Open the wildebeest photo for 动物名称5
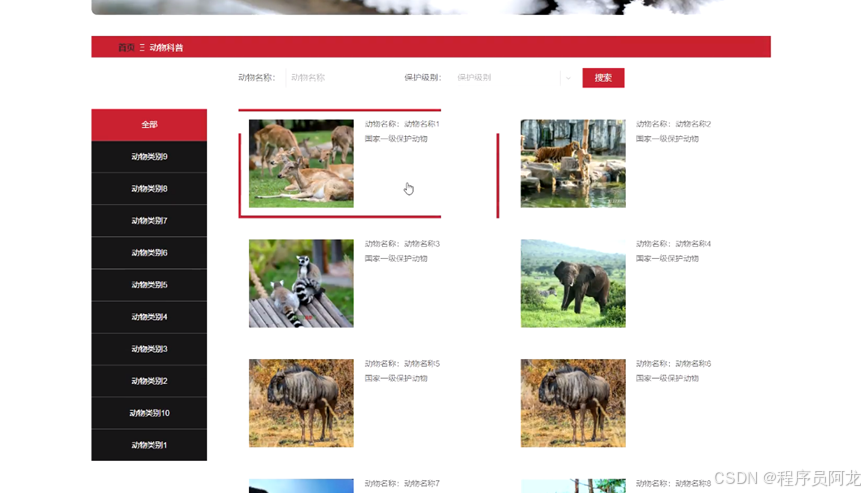This screenshot has height=493, width=865. click(301, 403)
